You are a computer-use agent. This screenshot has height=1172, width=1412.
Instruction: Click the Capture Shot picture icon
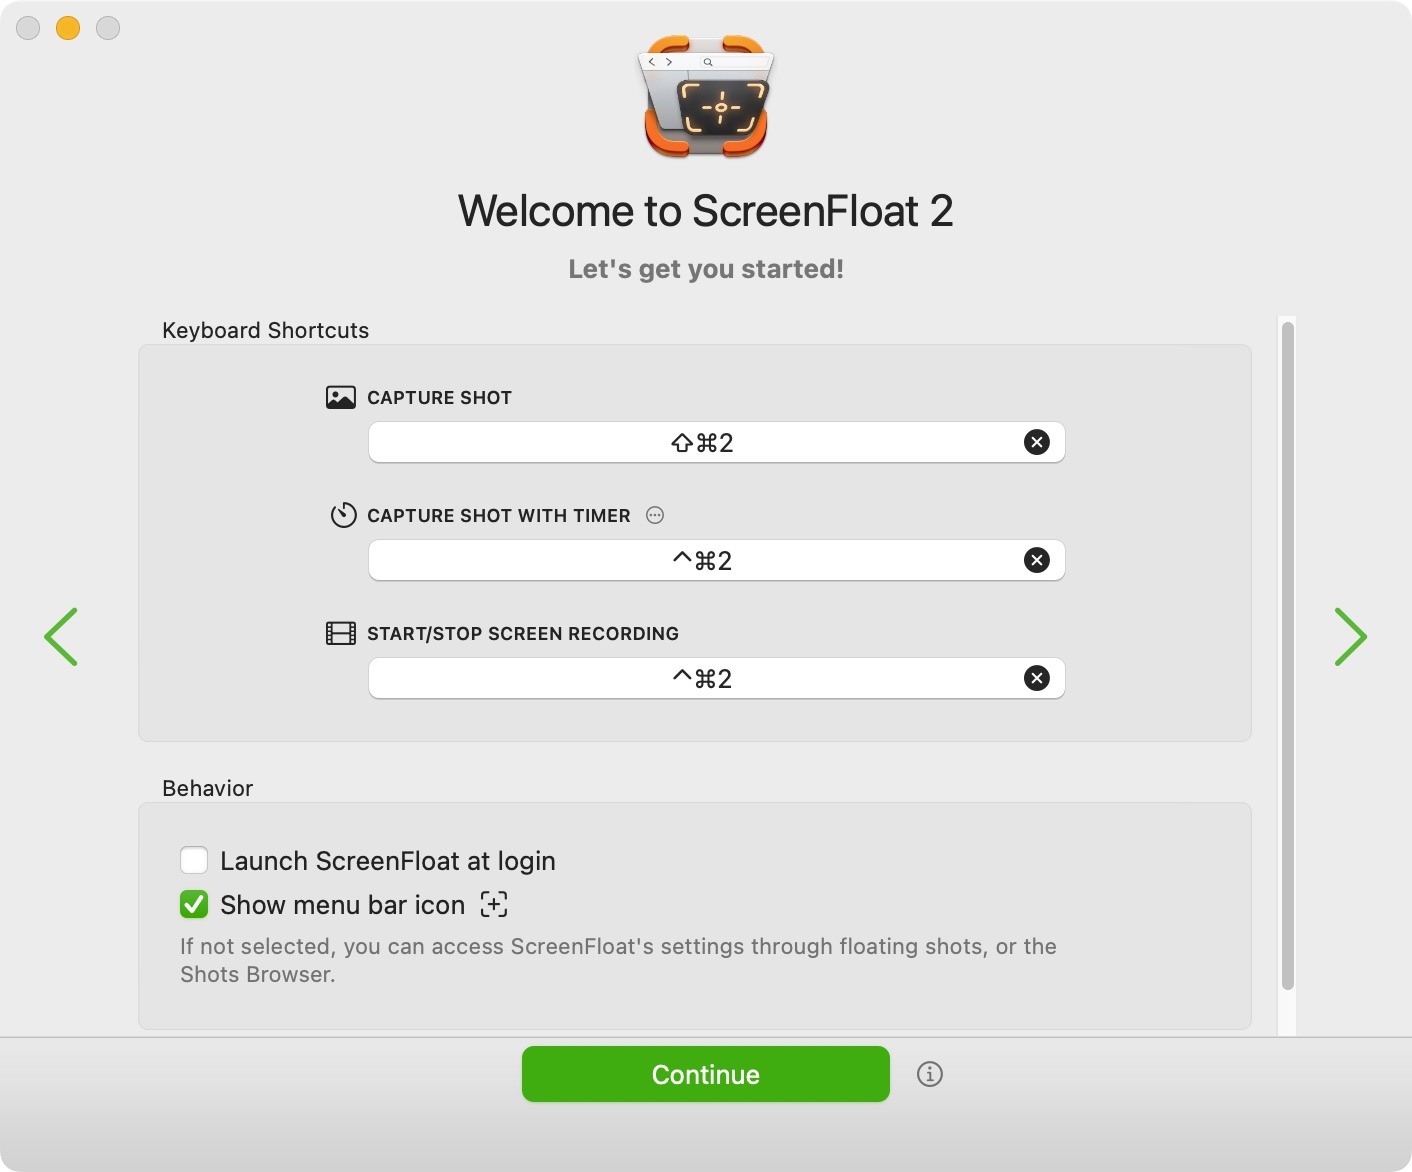[341, 397]
